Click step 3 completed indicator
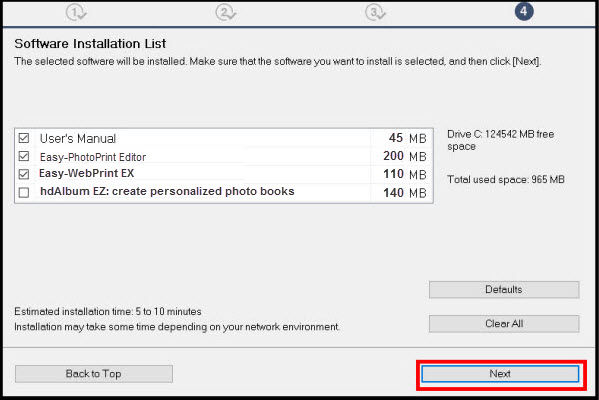599x400 pixels. [x=375, y=12]
